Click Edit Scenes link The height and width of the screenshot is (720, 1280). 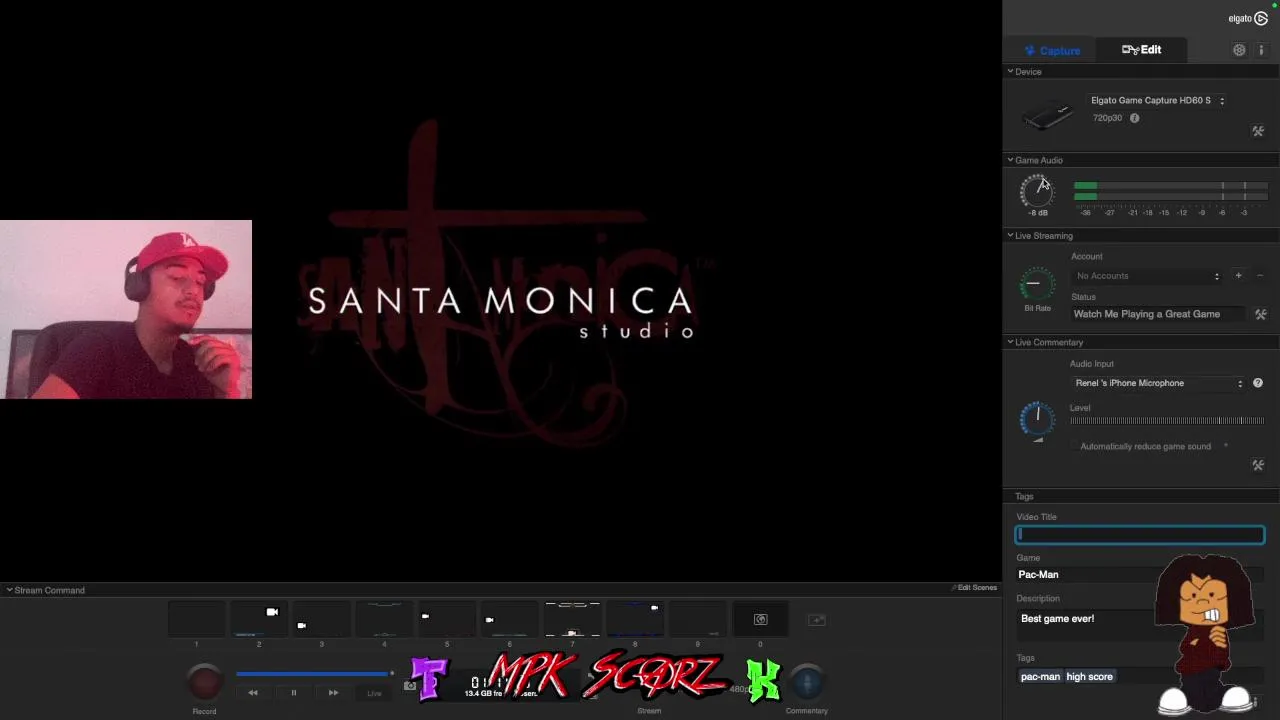tap(973, 588)
